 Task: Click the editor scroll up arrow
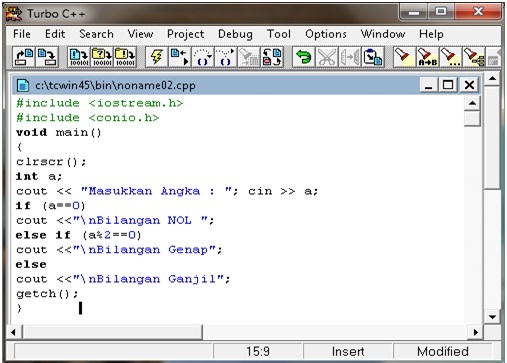pos(472,103)
